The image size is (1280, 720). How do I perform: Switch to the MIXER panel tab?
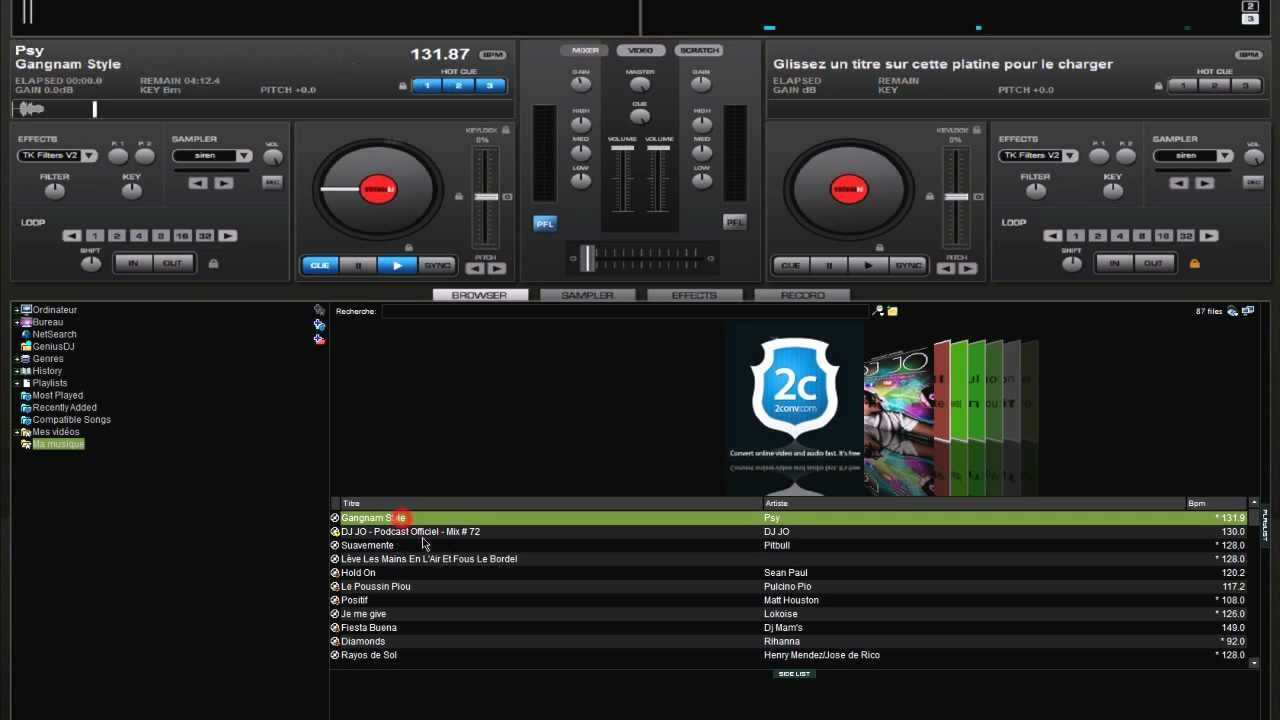click(585, 50)
